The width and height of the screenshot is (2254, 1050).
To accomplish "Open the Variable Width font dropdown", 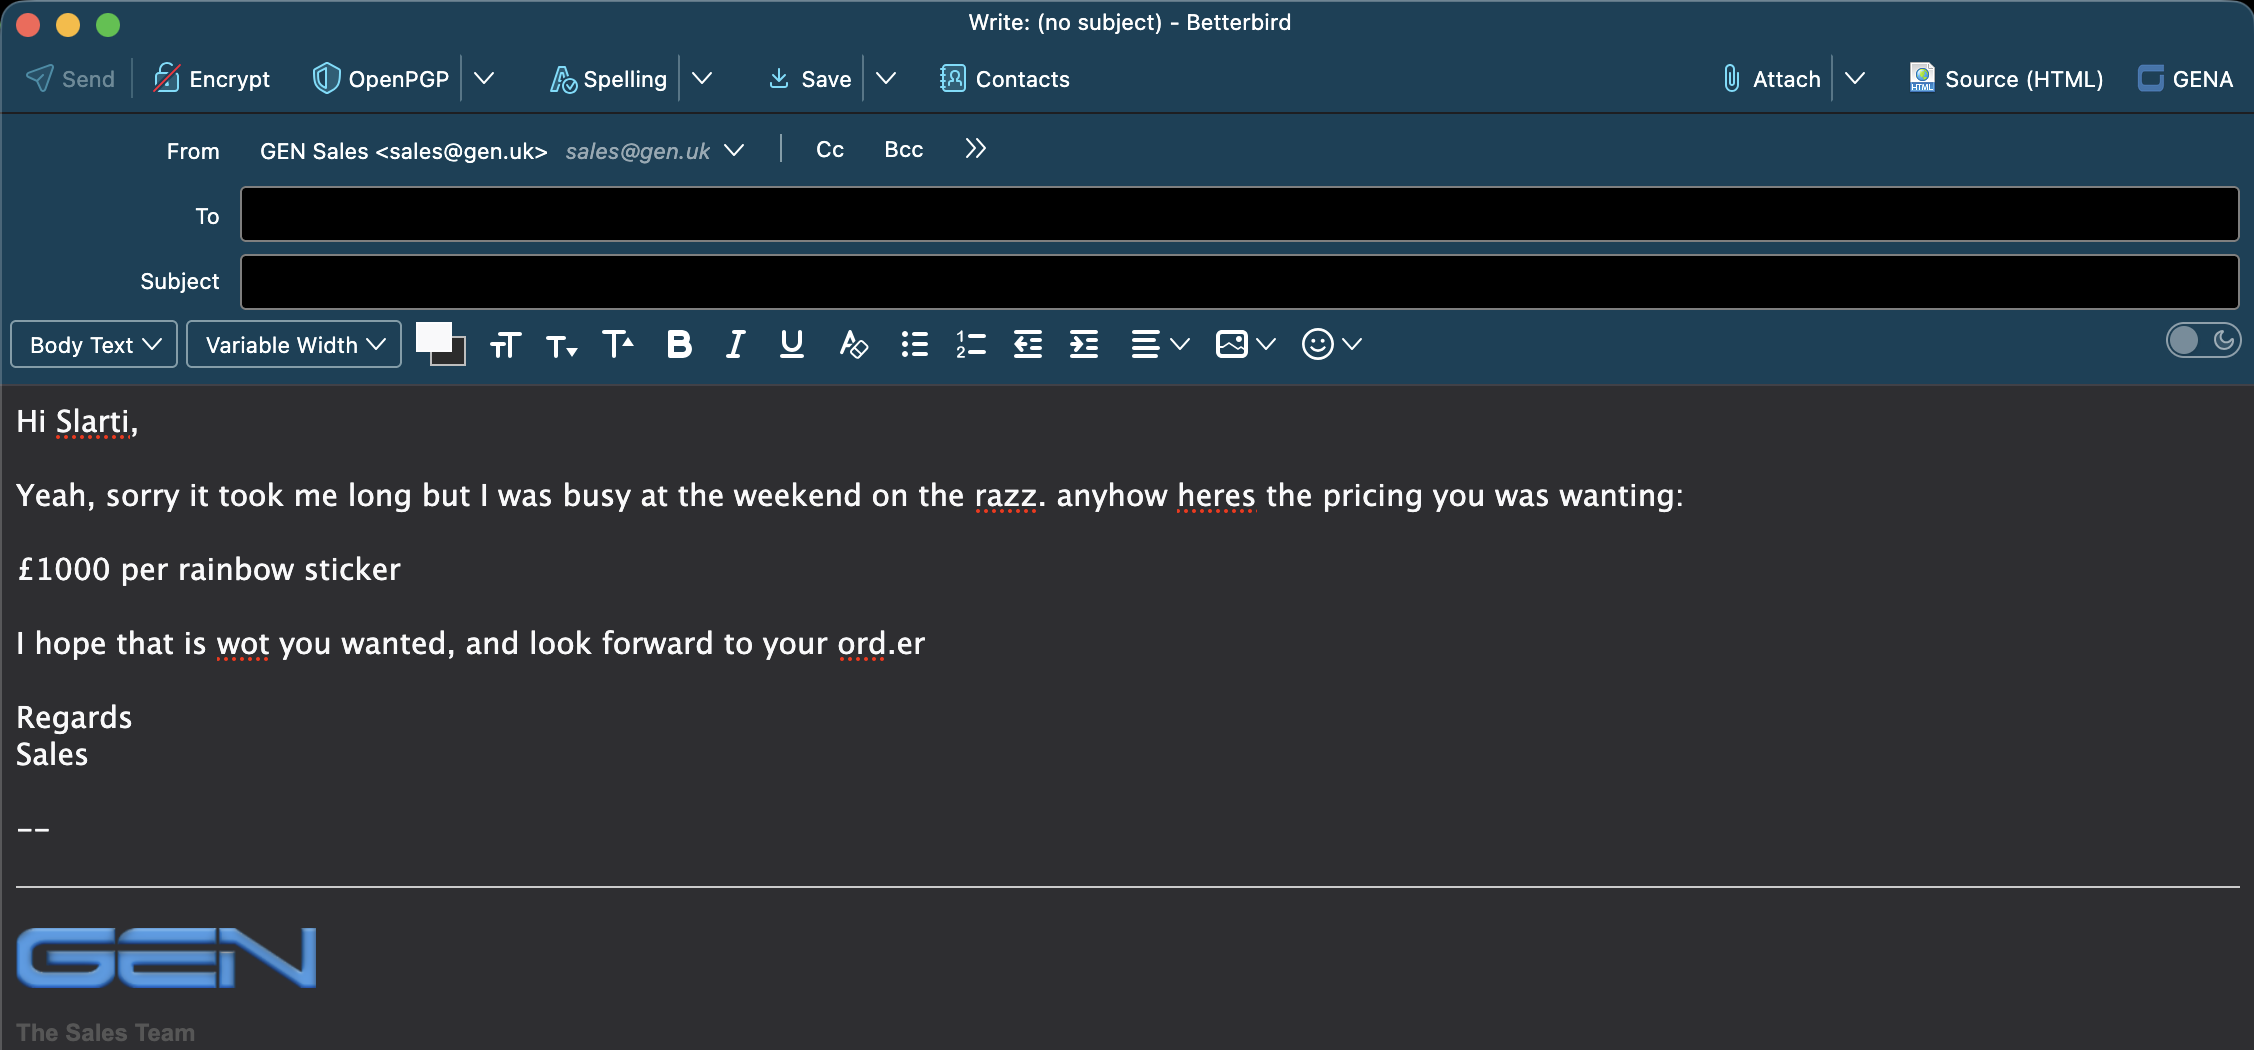I will tap(294, 345).
